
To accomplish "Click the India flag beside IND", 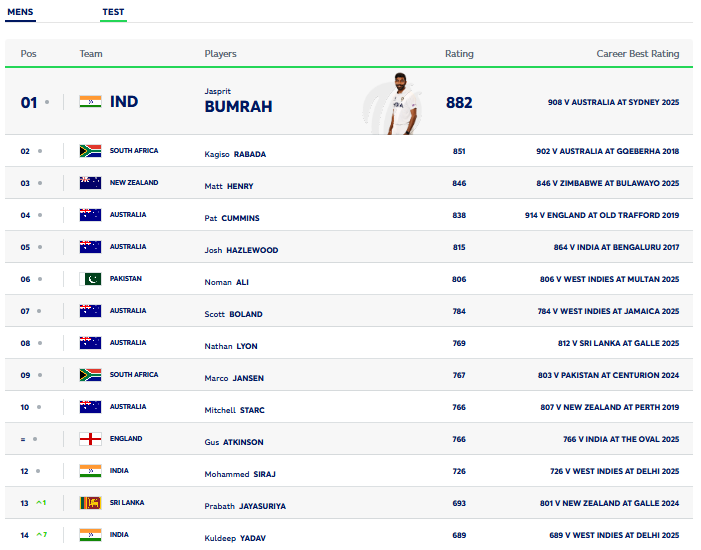I will coord(90,102).
